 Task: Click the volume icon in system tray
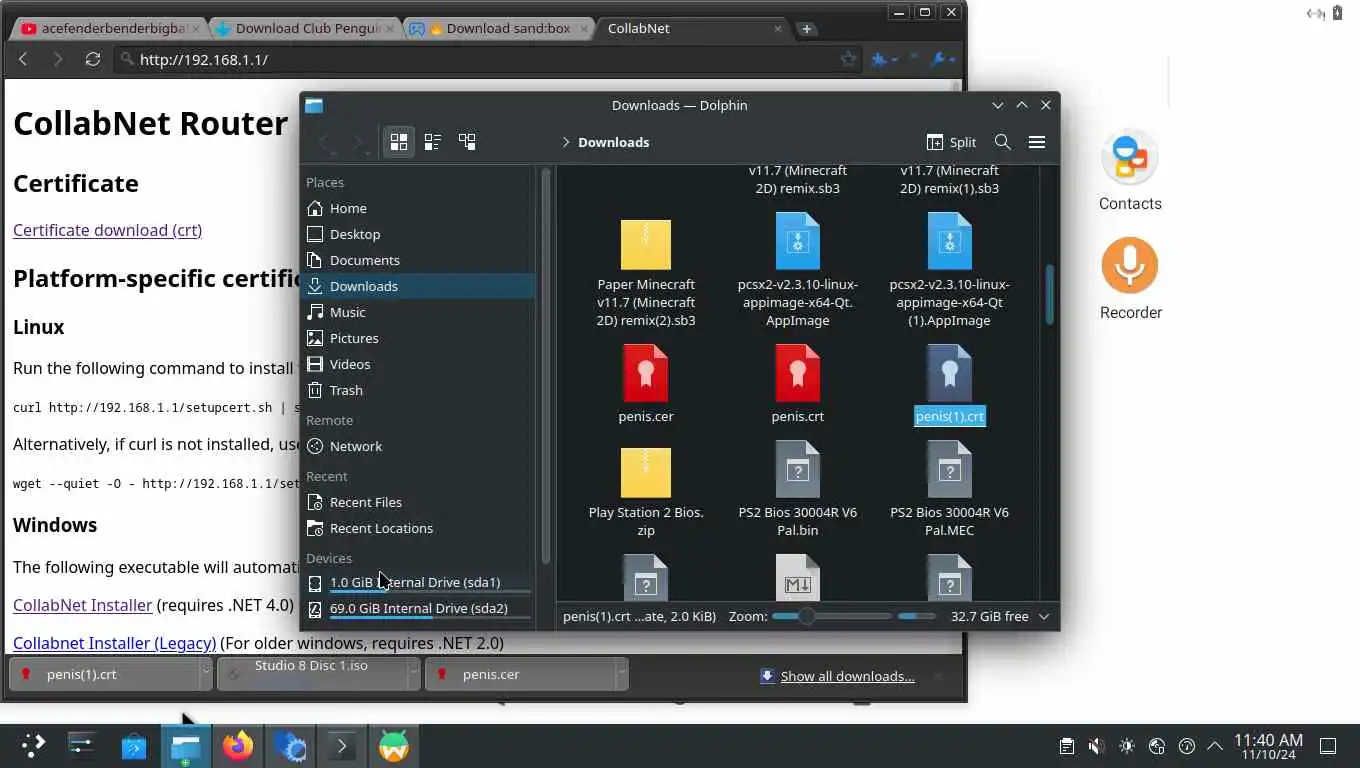coord(1096,746)
